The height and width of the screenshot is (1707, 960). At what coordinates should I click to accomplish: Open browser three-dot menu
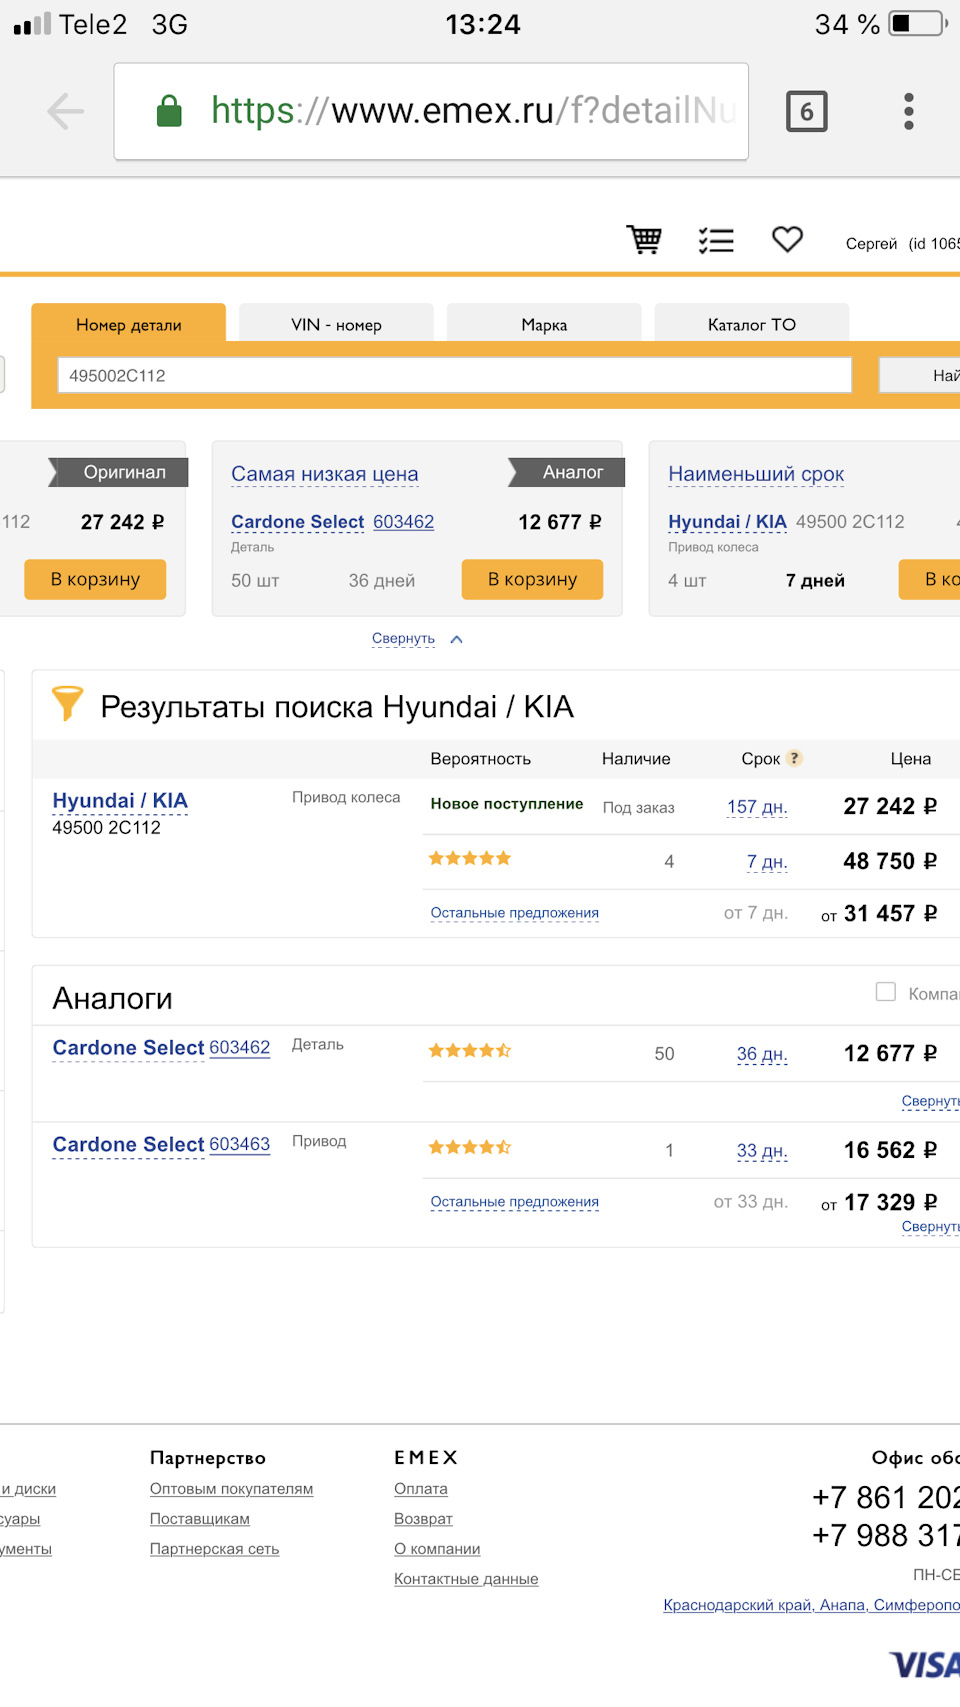click(x=908, y=111)
